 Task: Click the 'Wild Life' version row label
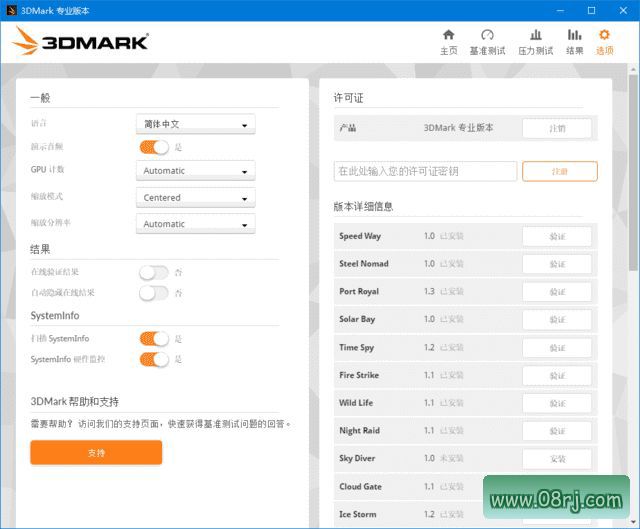356,403
